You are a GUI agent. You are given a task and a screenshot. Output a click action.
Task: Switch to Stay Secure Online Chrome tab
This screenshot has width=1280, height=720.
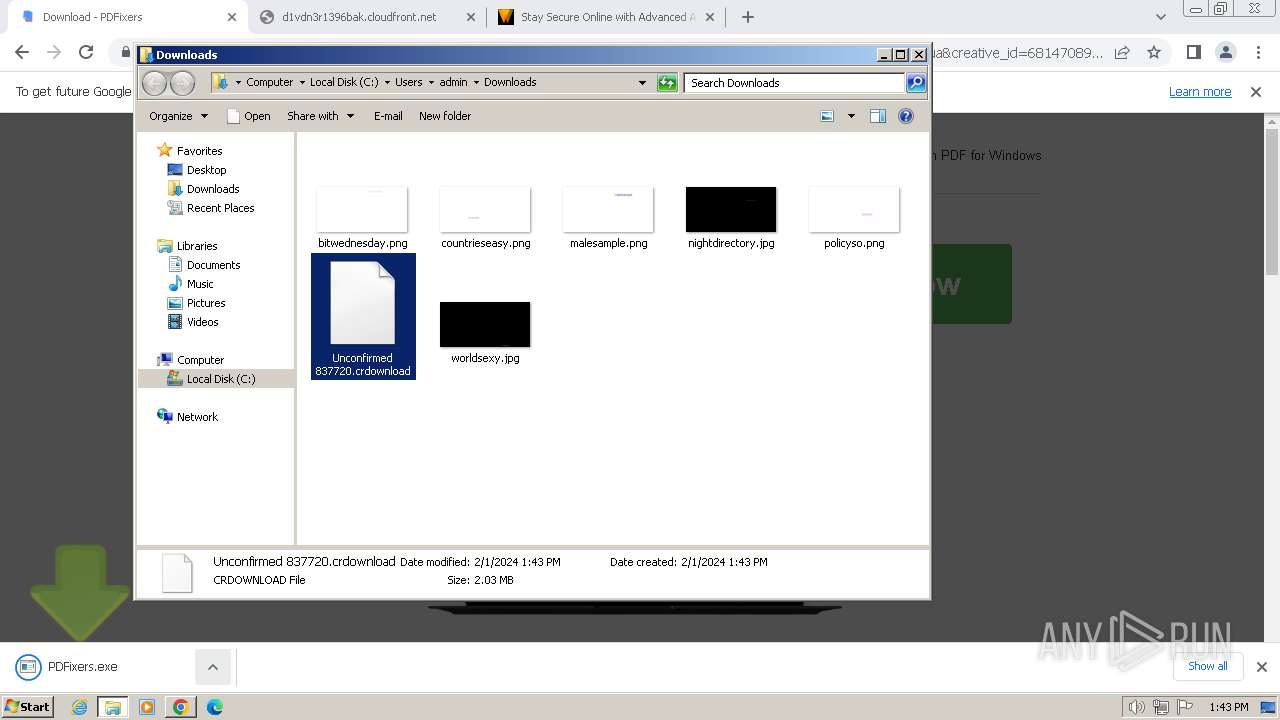tap(607, 17)
